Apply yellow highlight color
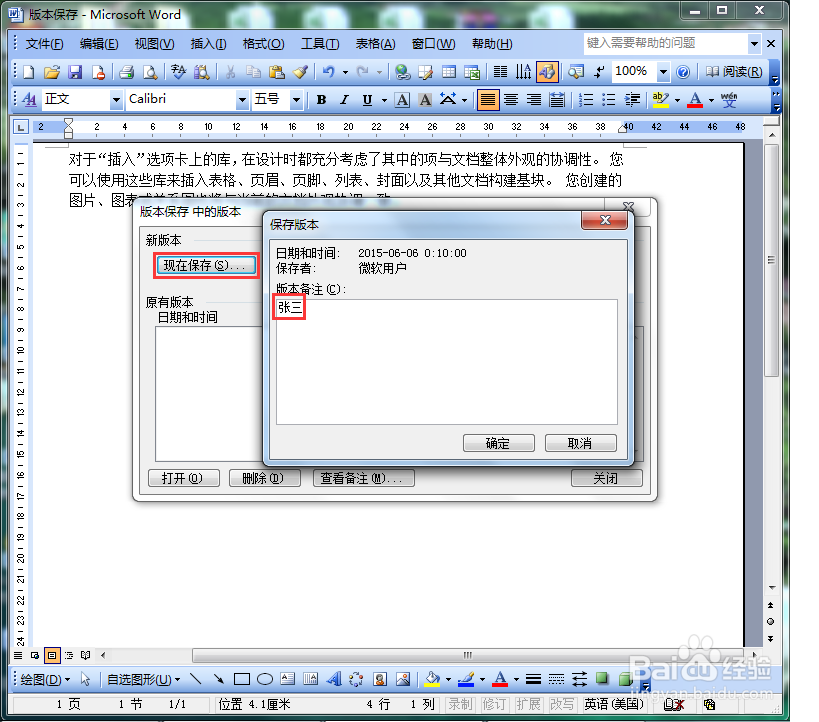The image size is (819, 722). coord(661,100)
